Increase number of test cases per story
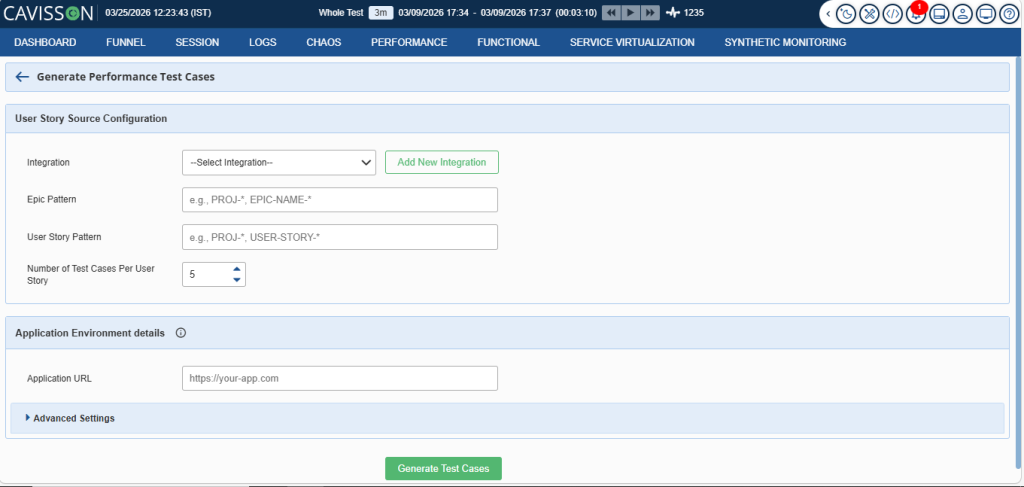This screenshot has width=1024, height=487. (237, 269)
